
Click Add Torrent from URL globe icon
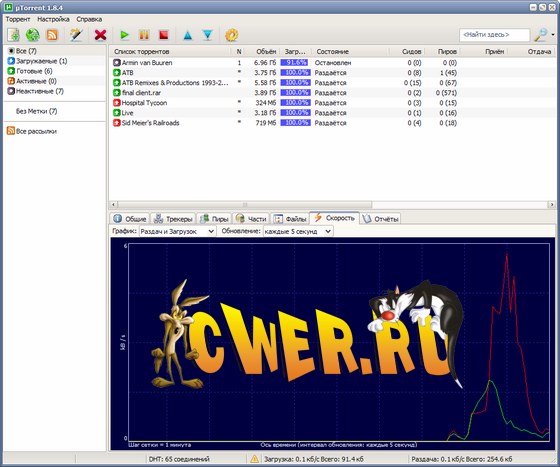point(32,35)
